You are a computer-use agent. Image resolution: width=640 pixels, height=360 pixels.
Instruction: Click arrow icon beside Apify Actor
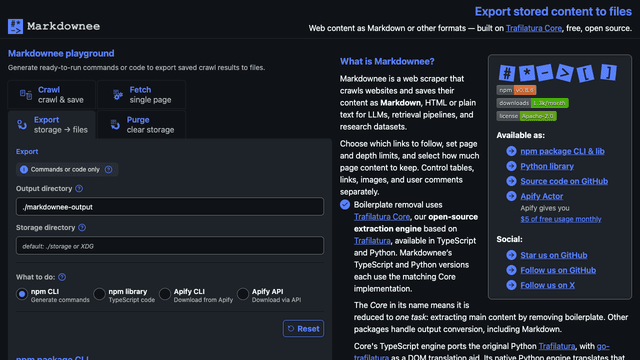(511, 196)
